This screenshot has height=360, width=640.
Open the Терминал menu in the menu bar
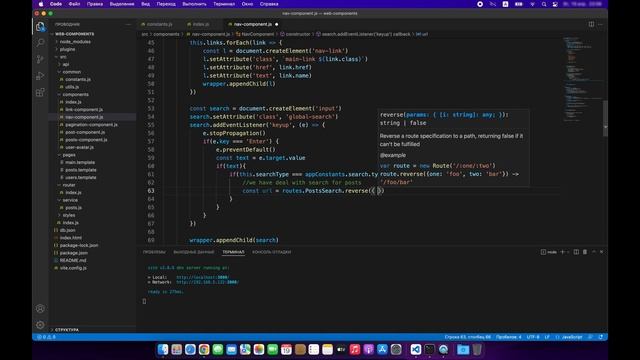[x=224, y=4]
